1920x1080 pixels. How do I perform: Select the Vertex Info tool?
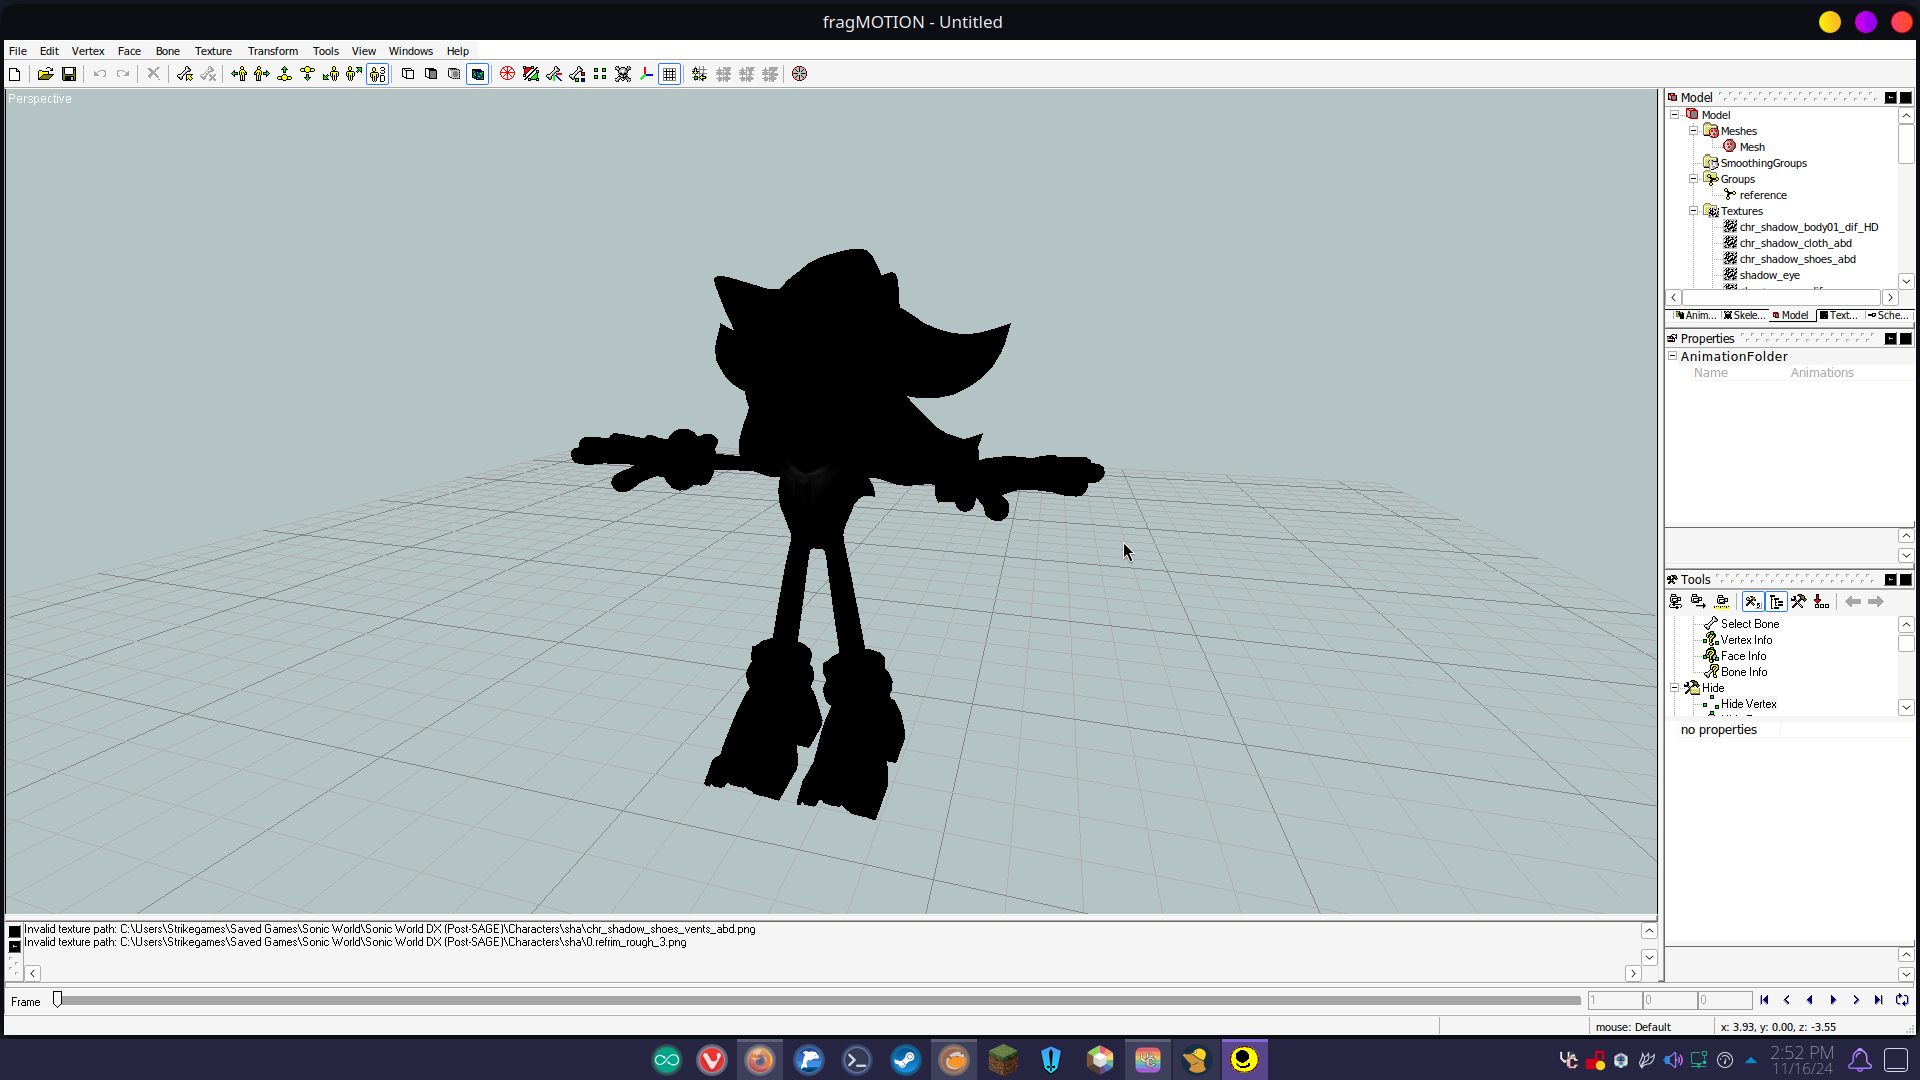click(x=1747, y=640)
